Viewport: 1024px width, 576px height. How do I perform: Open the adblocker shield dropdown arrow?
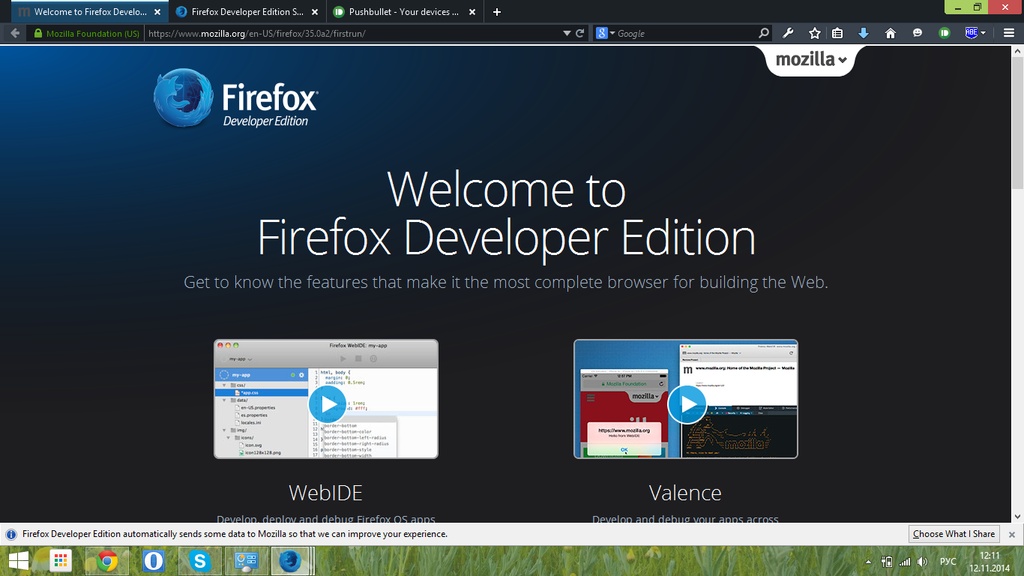(983, 32)
